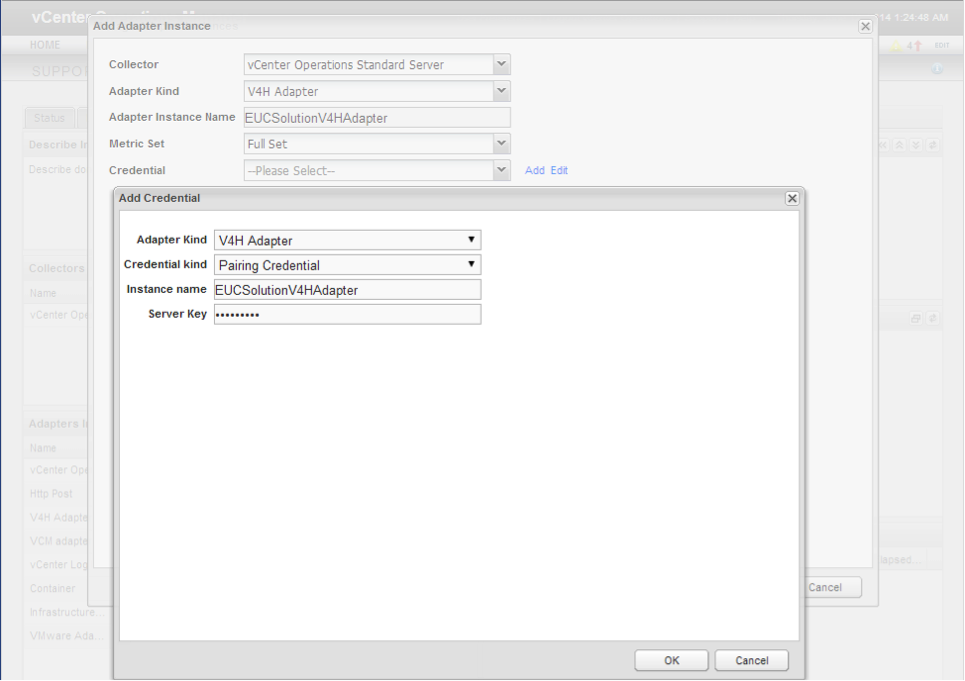This screenshot has height=681, width=965.
Task: Open the Adapter Kind dropdown in Add Credential
Action: point(470,240)
